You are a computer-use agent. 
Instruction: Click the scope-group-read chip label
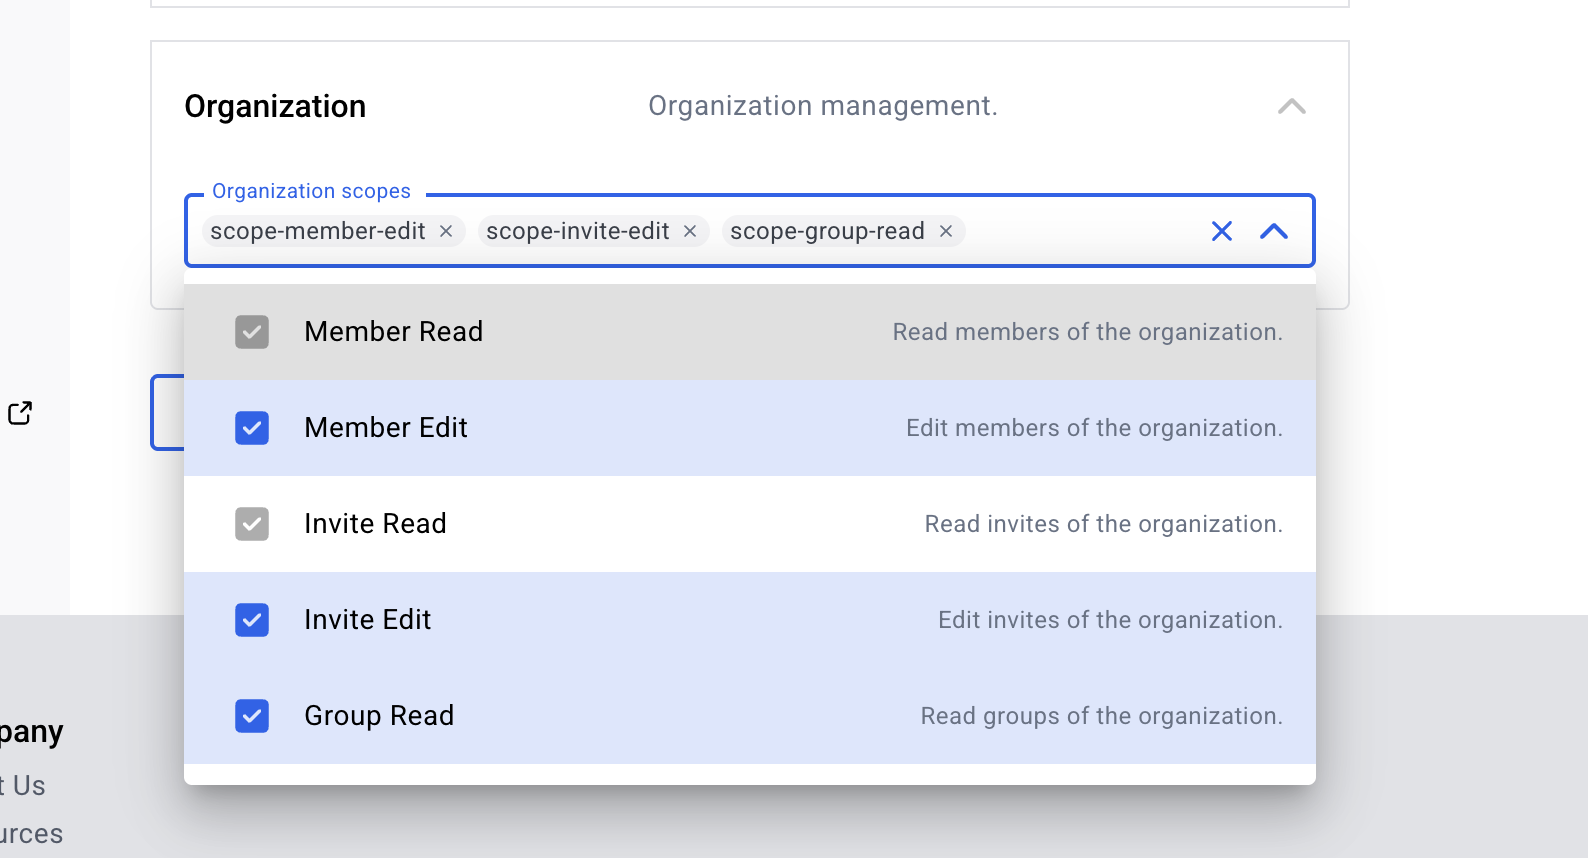pos(827,231)
